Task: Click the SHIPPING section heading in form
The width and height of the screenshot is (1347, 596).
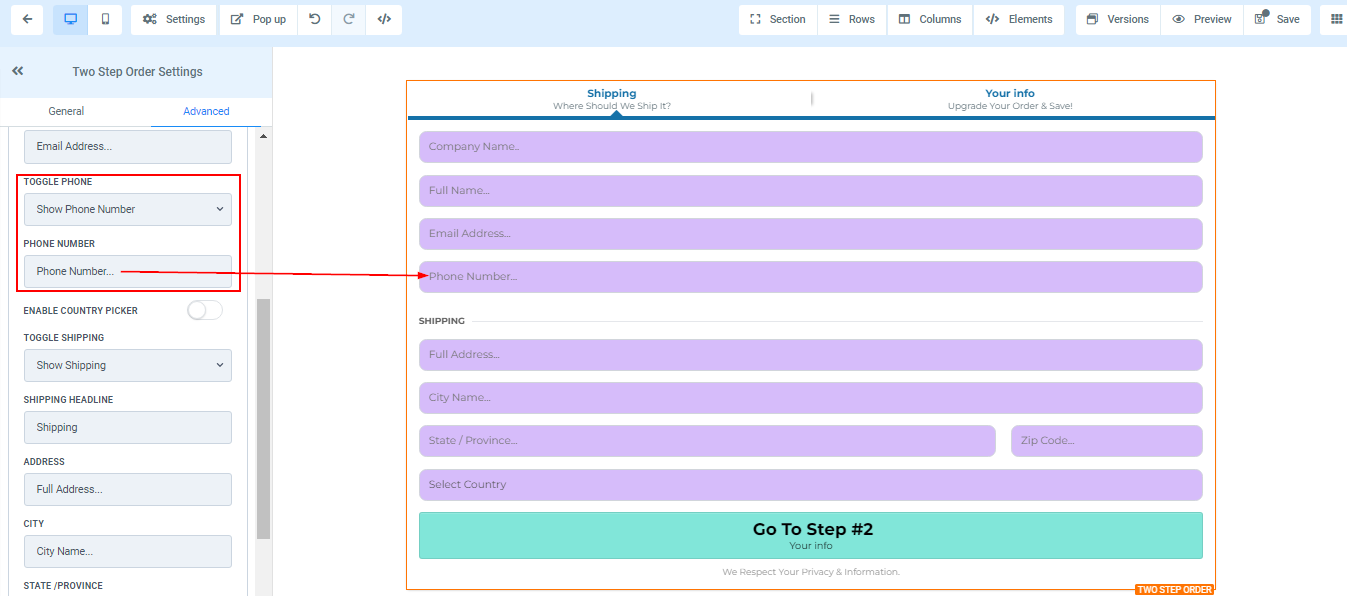Action: [442, 321]
